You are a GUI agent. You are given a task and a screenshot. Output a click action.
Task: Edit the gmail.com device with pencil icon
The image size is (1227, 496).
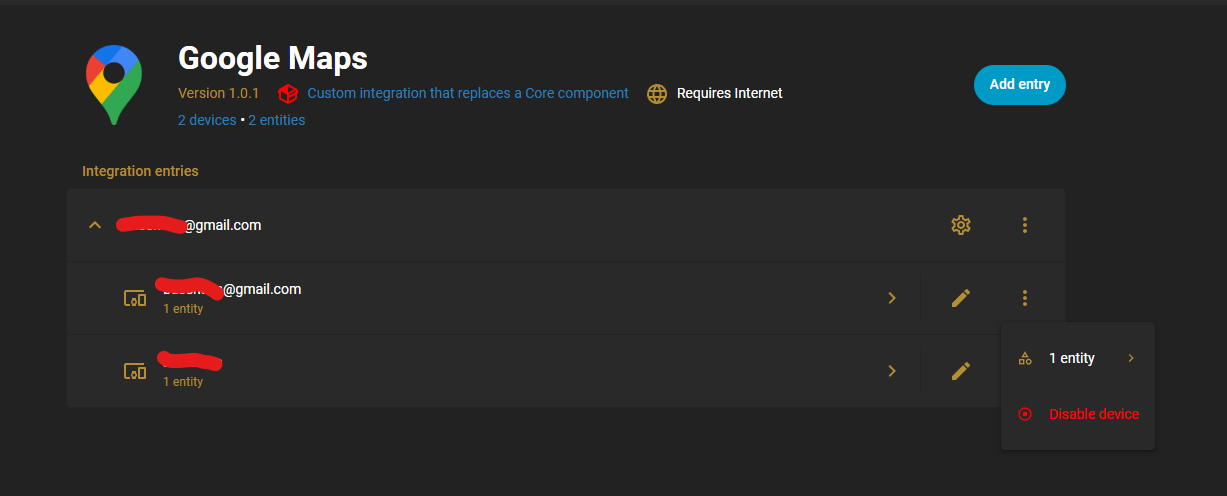(x=961, y=298)
